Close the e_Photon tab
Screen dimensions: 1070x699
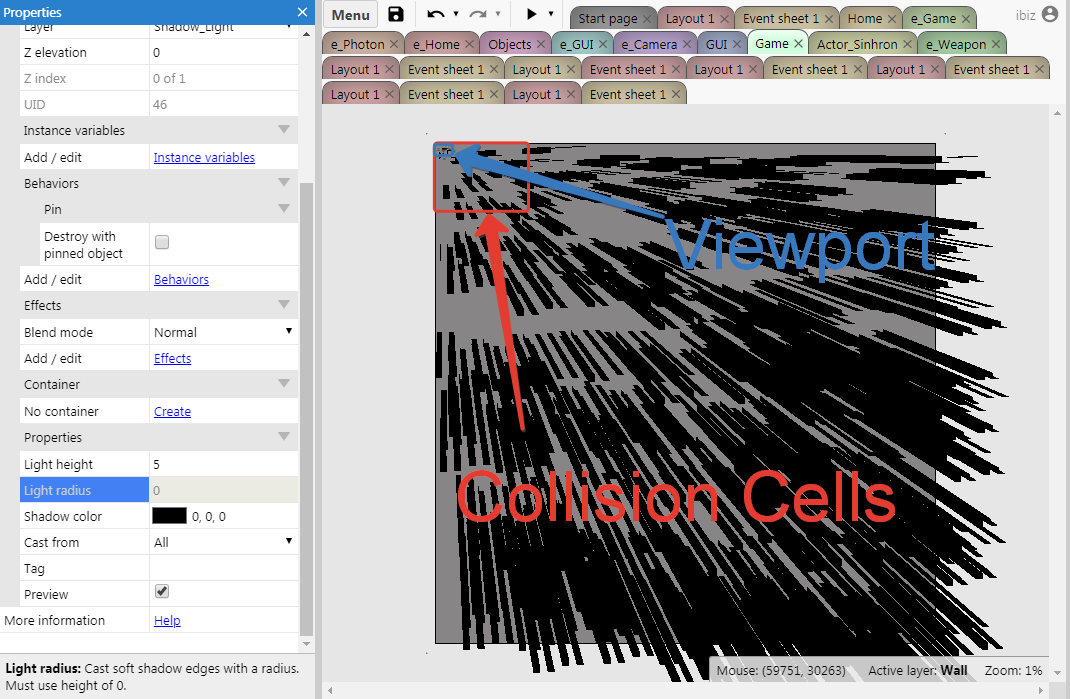[394, 44]
